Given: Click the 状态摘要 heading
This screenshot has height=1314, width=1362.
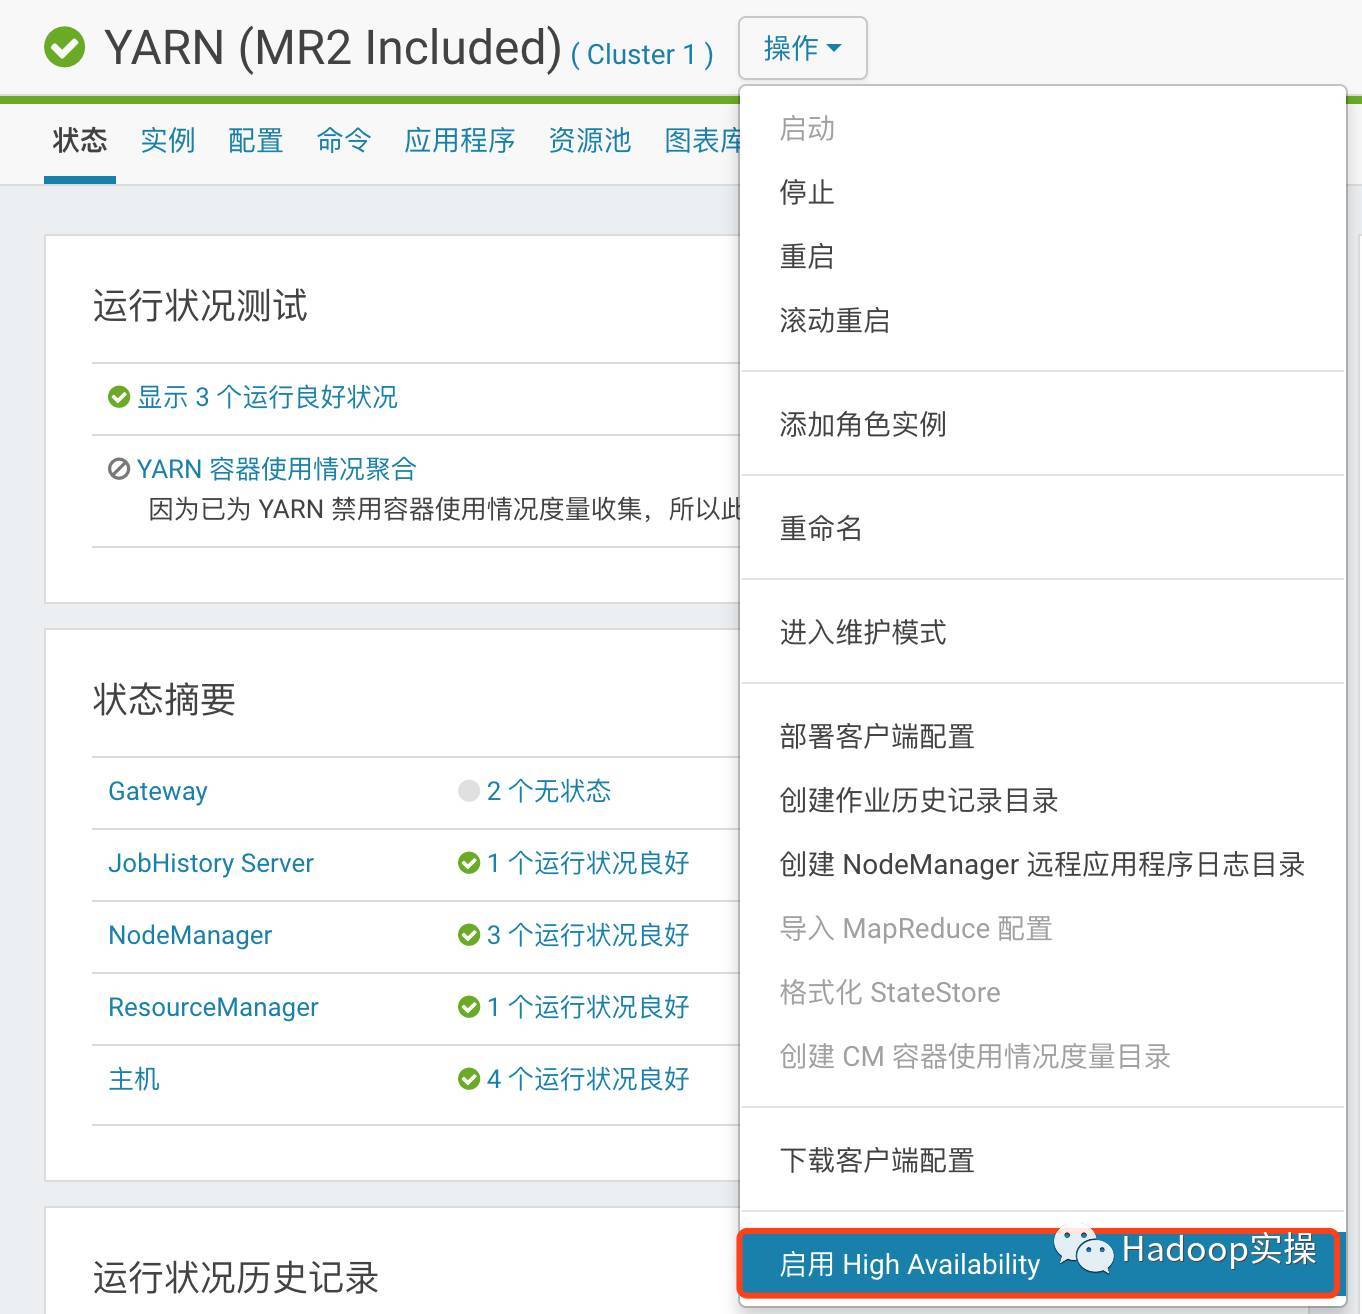Looking at the screenshot, I should (164, 700).
